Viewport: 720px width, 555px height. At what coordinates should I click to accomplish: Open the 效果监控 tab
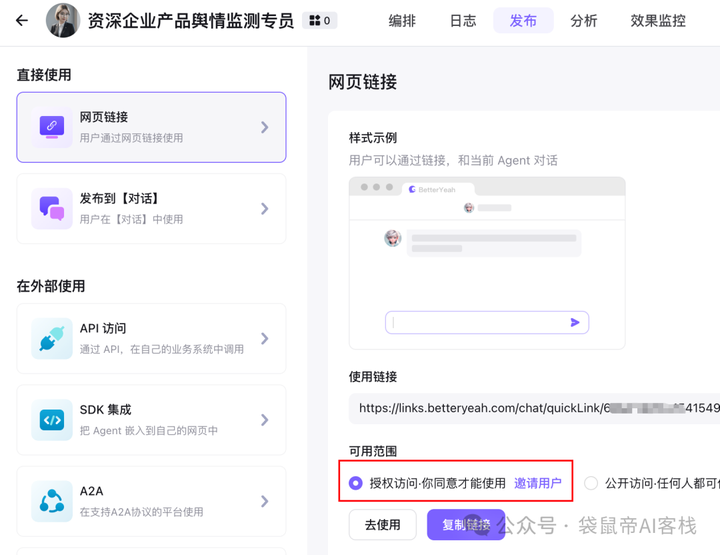click(x=658, y=21)
